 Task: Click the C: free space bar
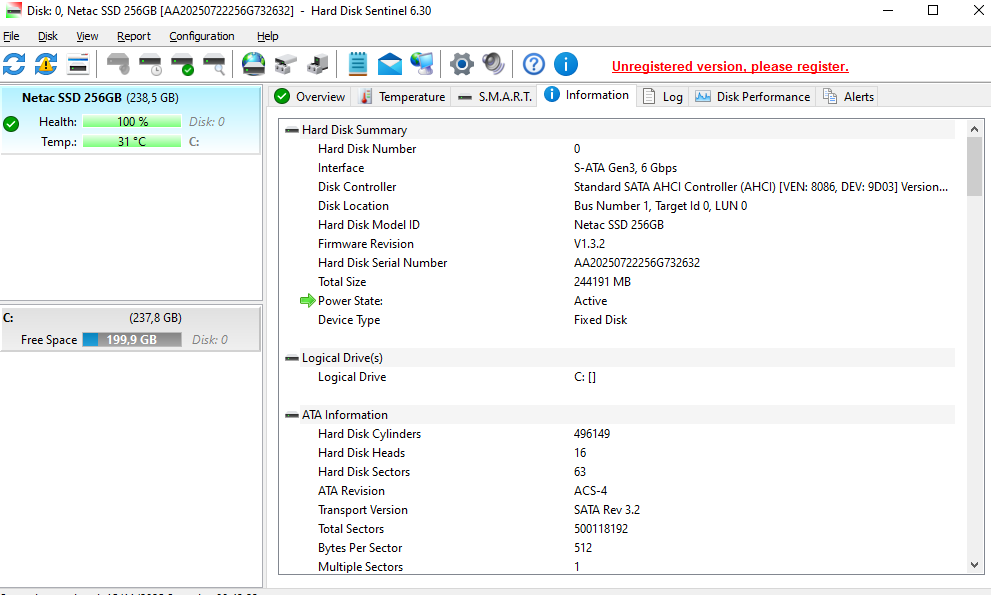point(131,340)
